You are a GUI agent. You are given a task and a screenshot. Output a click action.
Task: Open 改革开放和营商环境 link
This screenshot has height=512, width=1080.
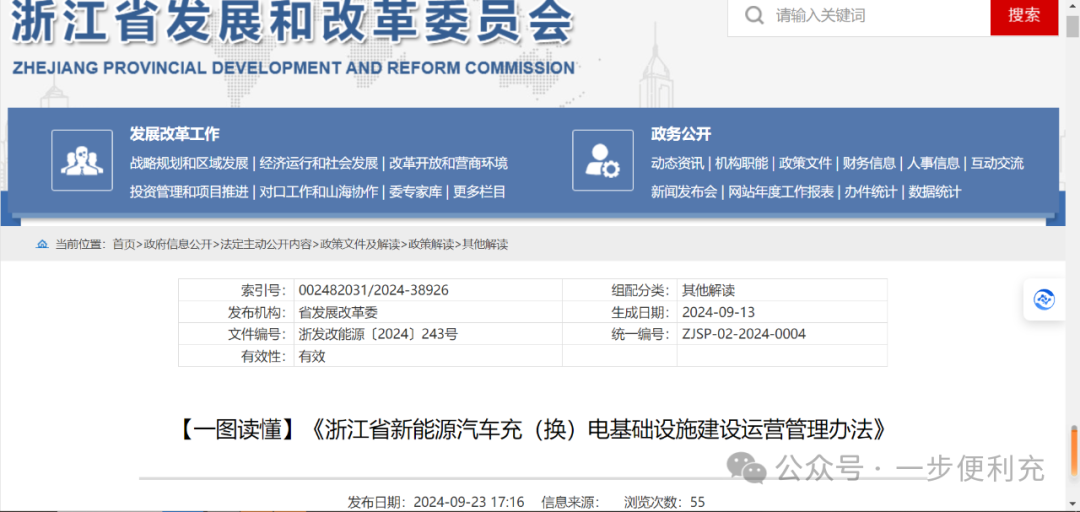tap(448, 163)
